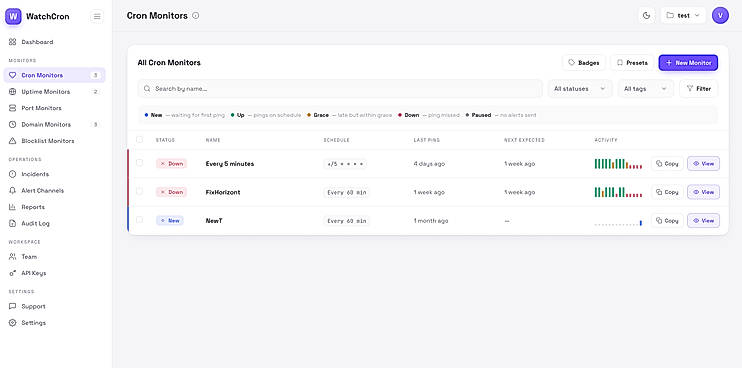Click the Every 5 minutes activity bars
742x368 pixels.
pos(618,164)
